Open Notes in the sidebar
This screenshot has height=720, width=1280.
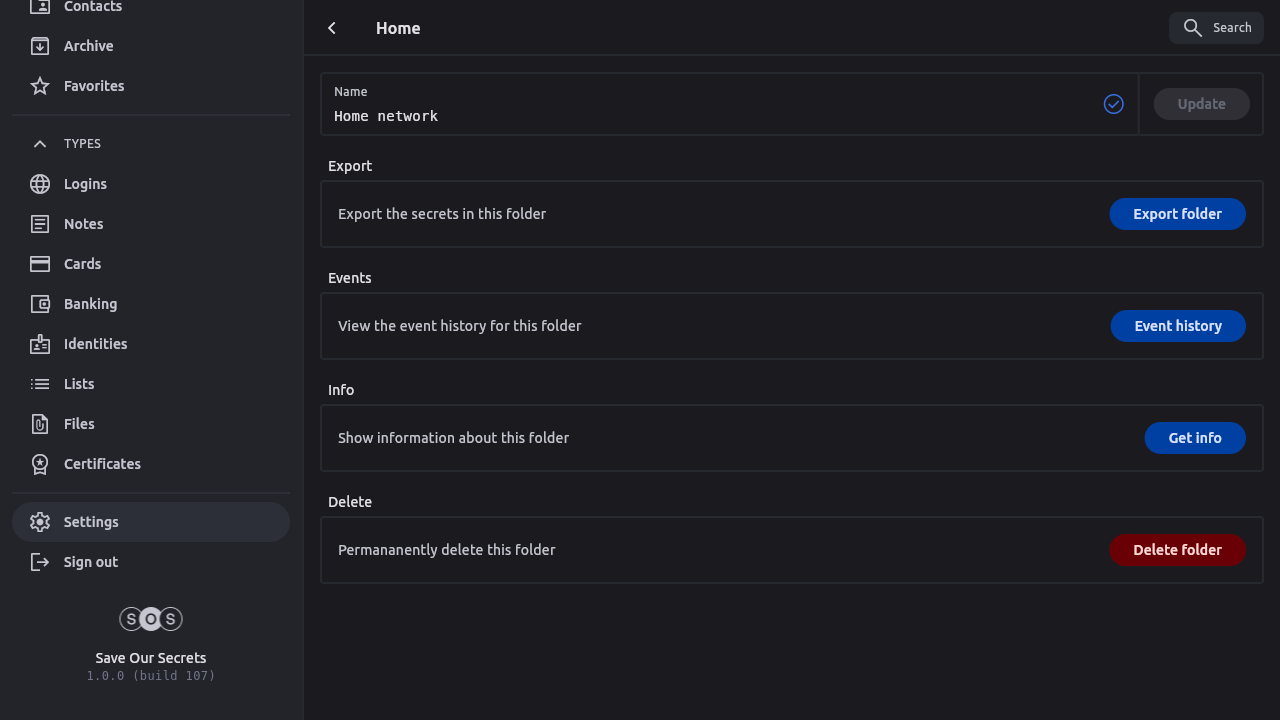[x=84, y=224]
